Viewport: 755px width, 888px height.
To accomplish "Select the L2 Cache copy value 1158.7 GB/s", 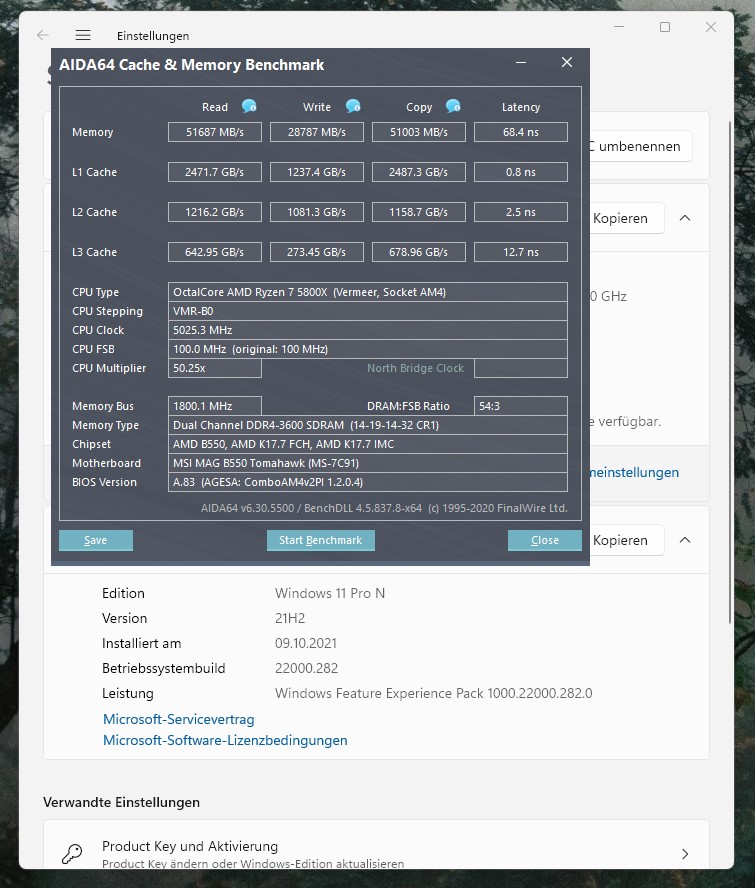I will tap(419, 212).
